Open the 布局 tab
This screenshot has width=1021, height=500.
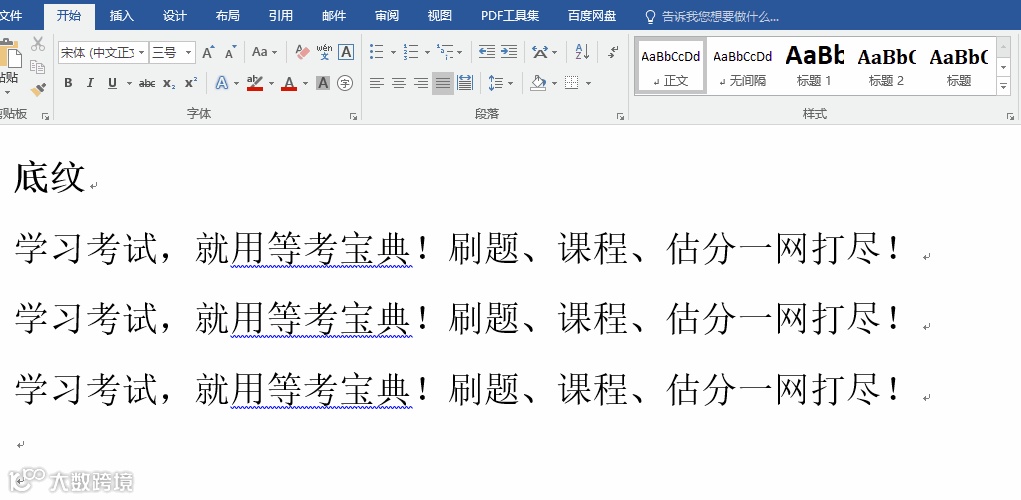(x=228, y=16)
